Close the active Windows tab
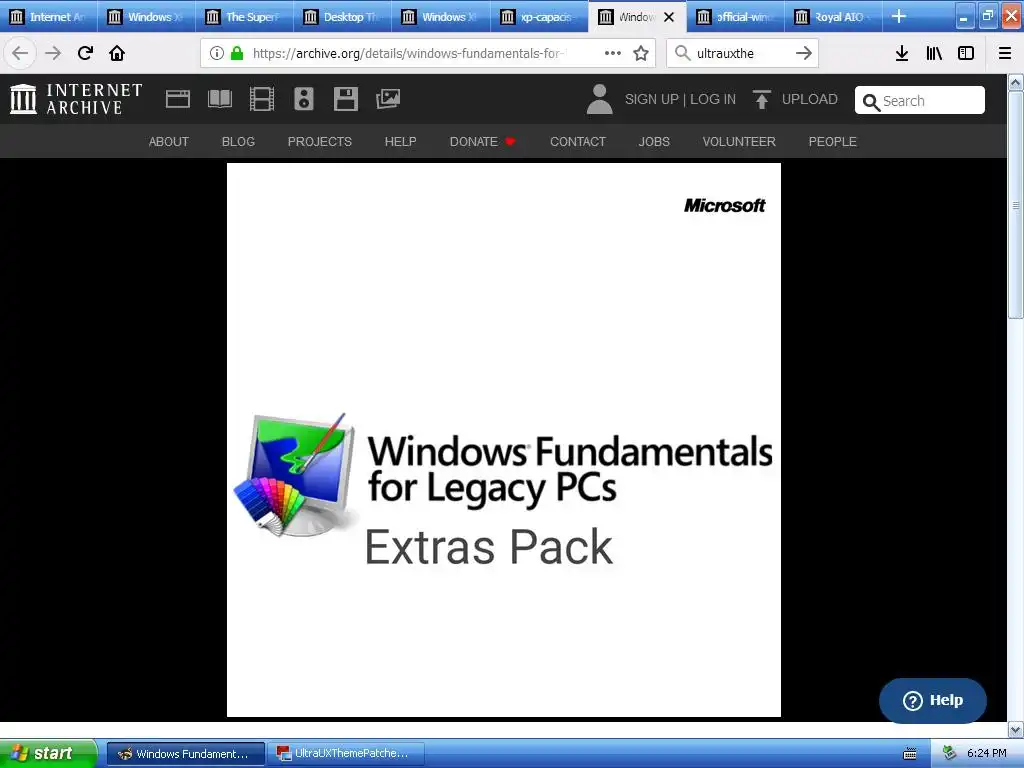The image size is (1024, 768). (669, 17)
